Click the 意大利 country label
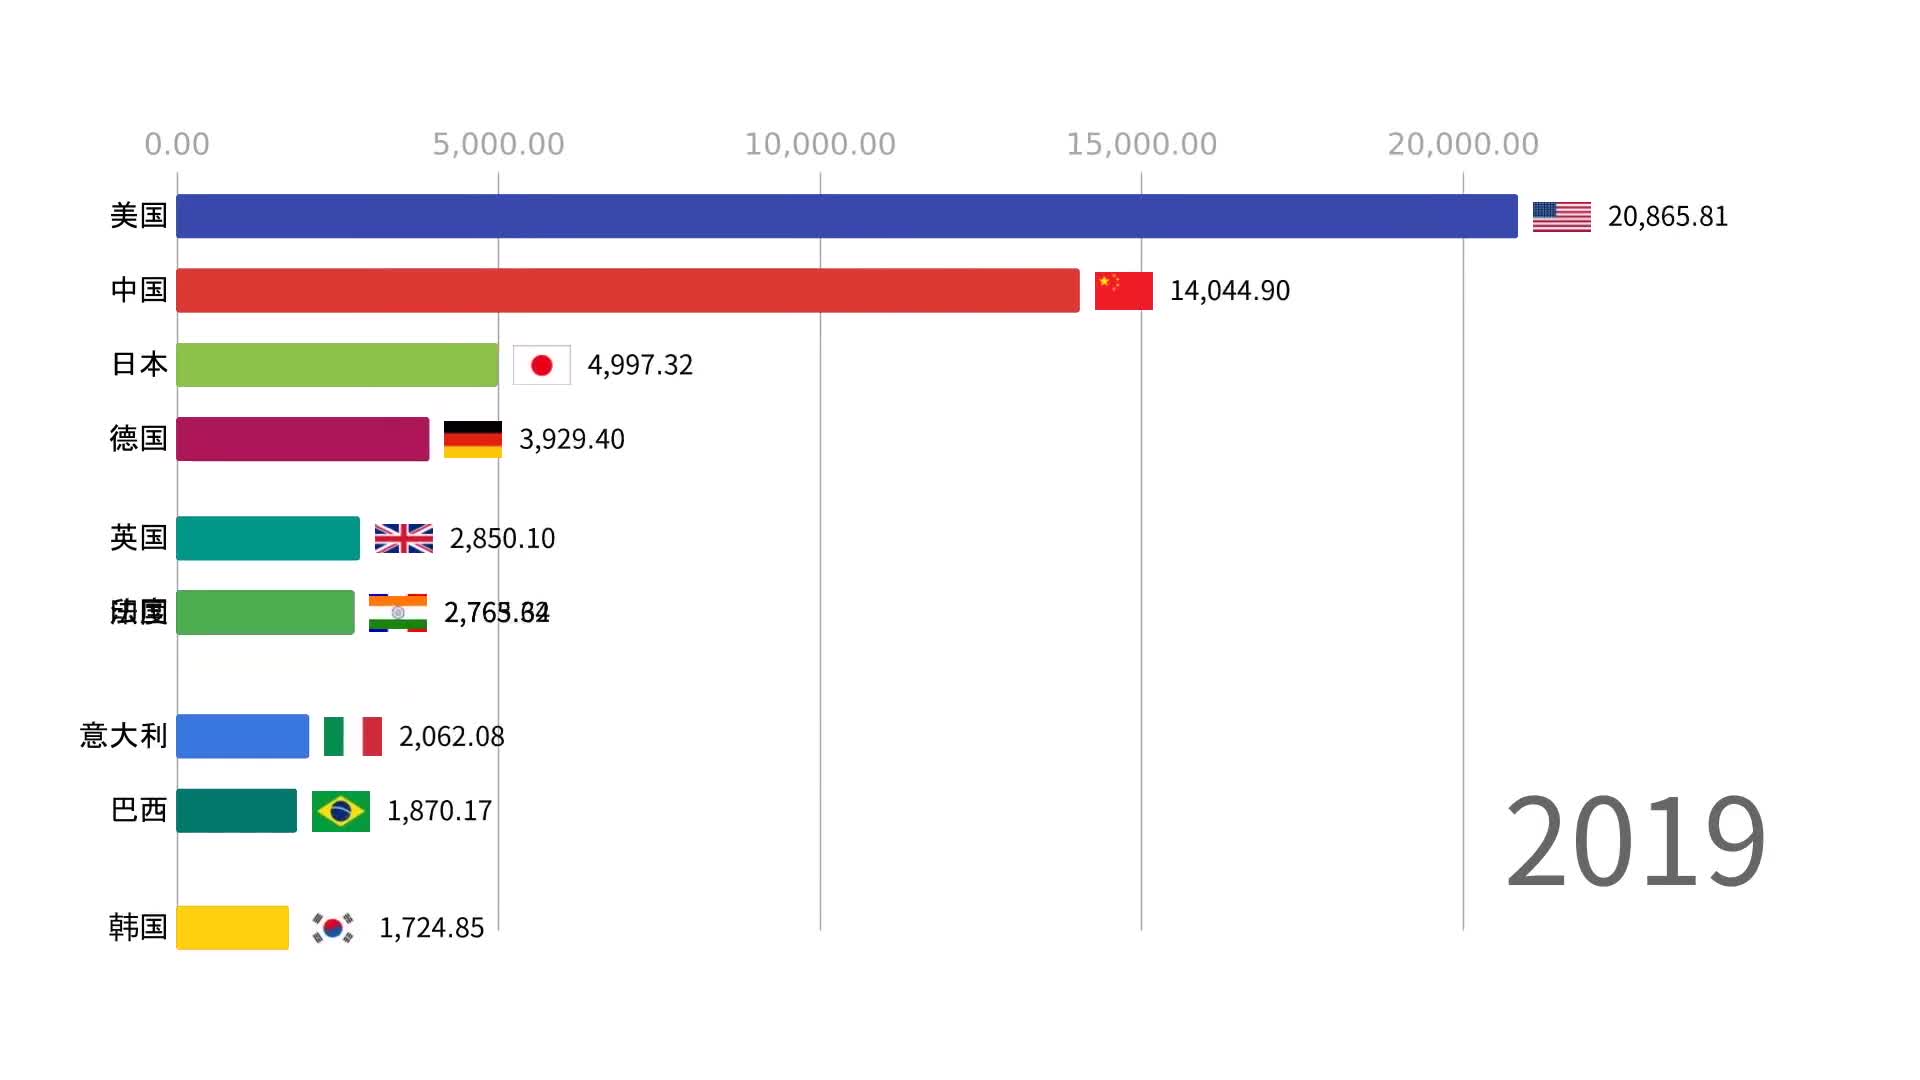1920x1080 pixels. pos(124,736)
